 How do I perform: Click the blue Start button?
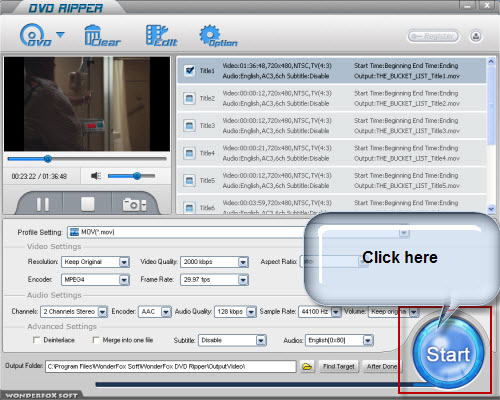point(448,354)
